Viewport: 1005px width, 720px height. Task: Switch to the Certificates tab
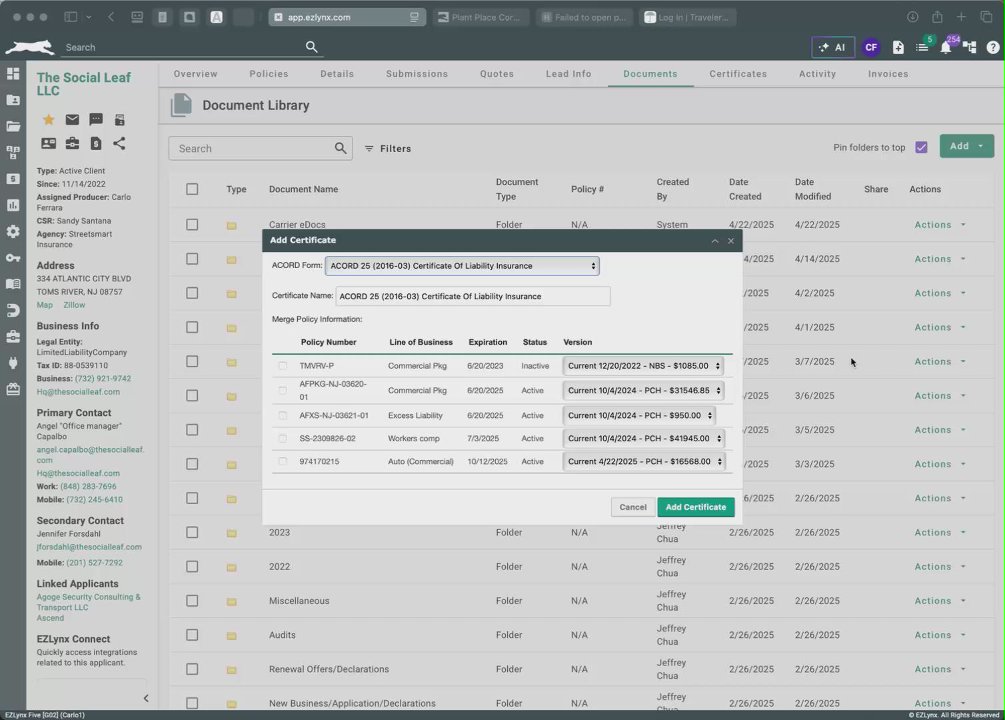(x=738, y=74)
